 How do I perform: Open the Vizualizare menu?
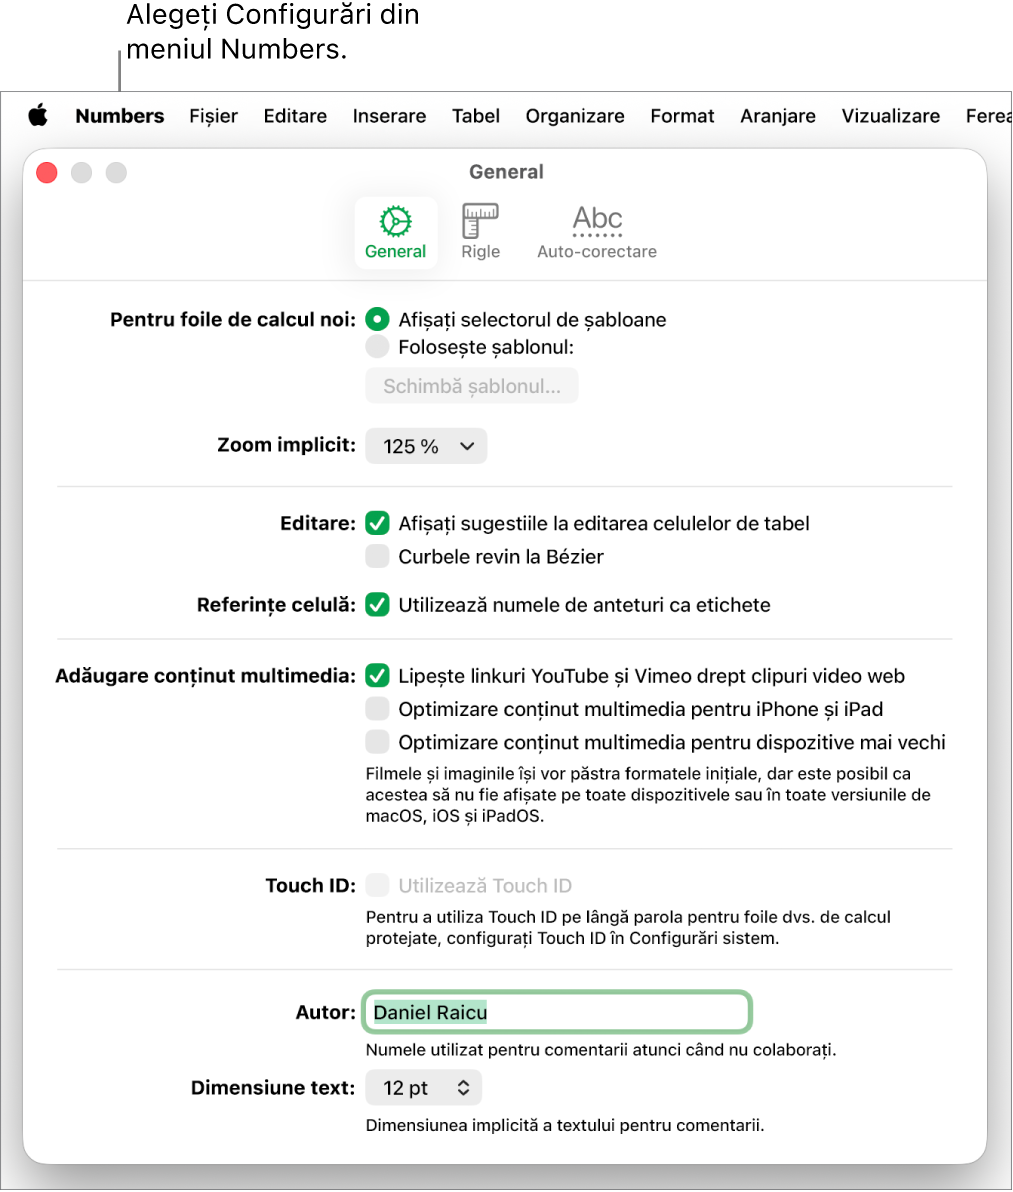click(x=890, y=116)
